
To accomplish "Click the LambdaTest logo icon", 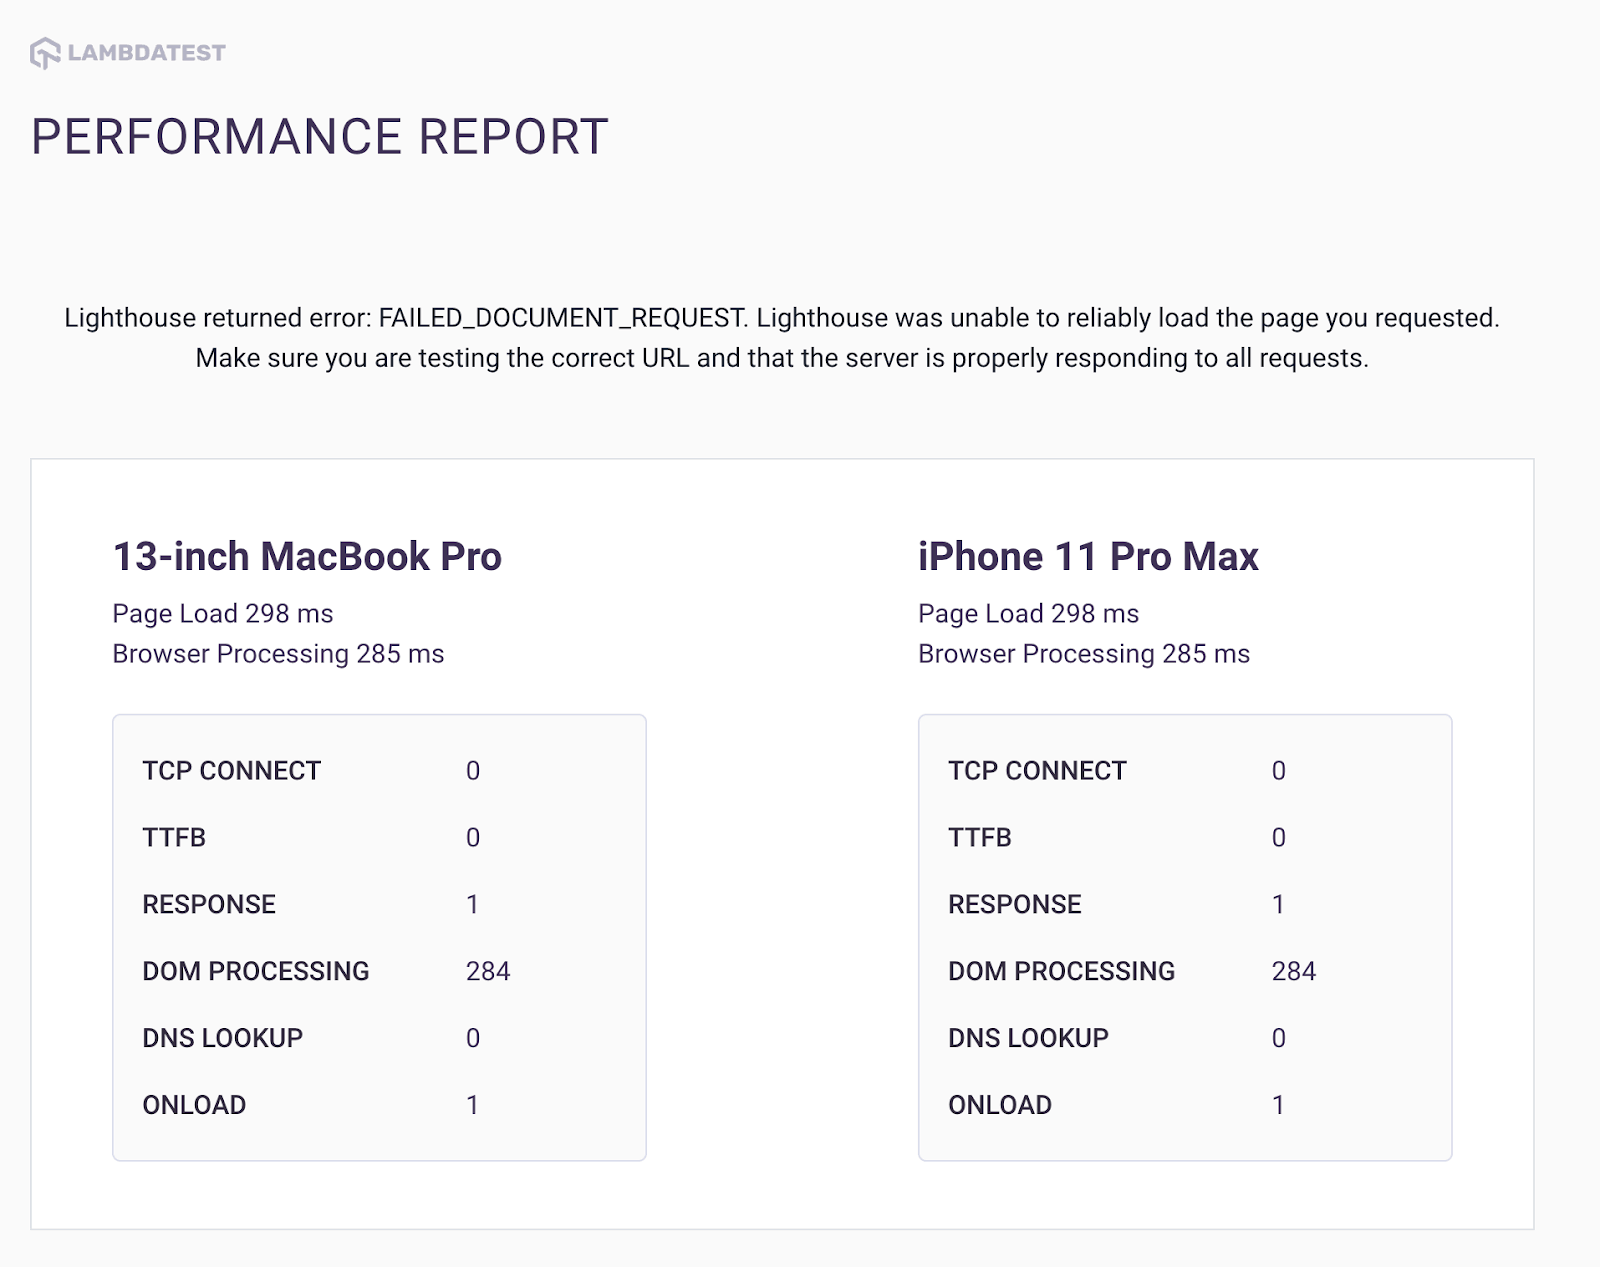I will 45,53.
